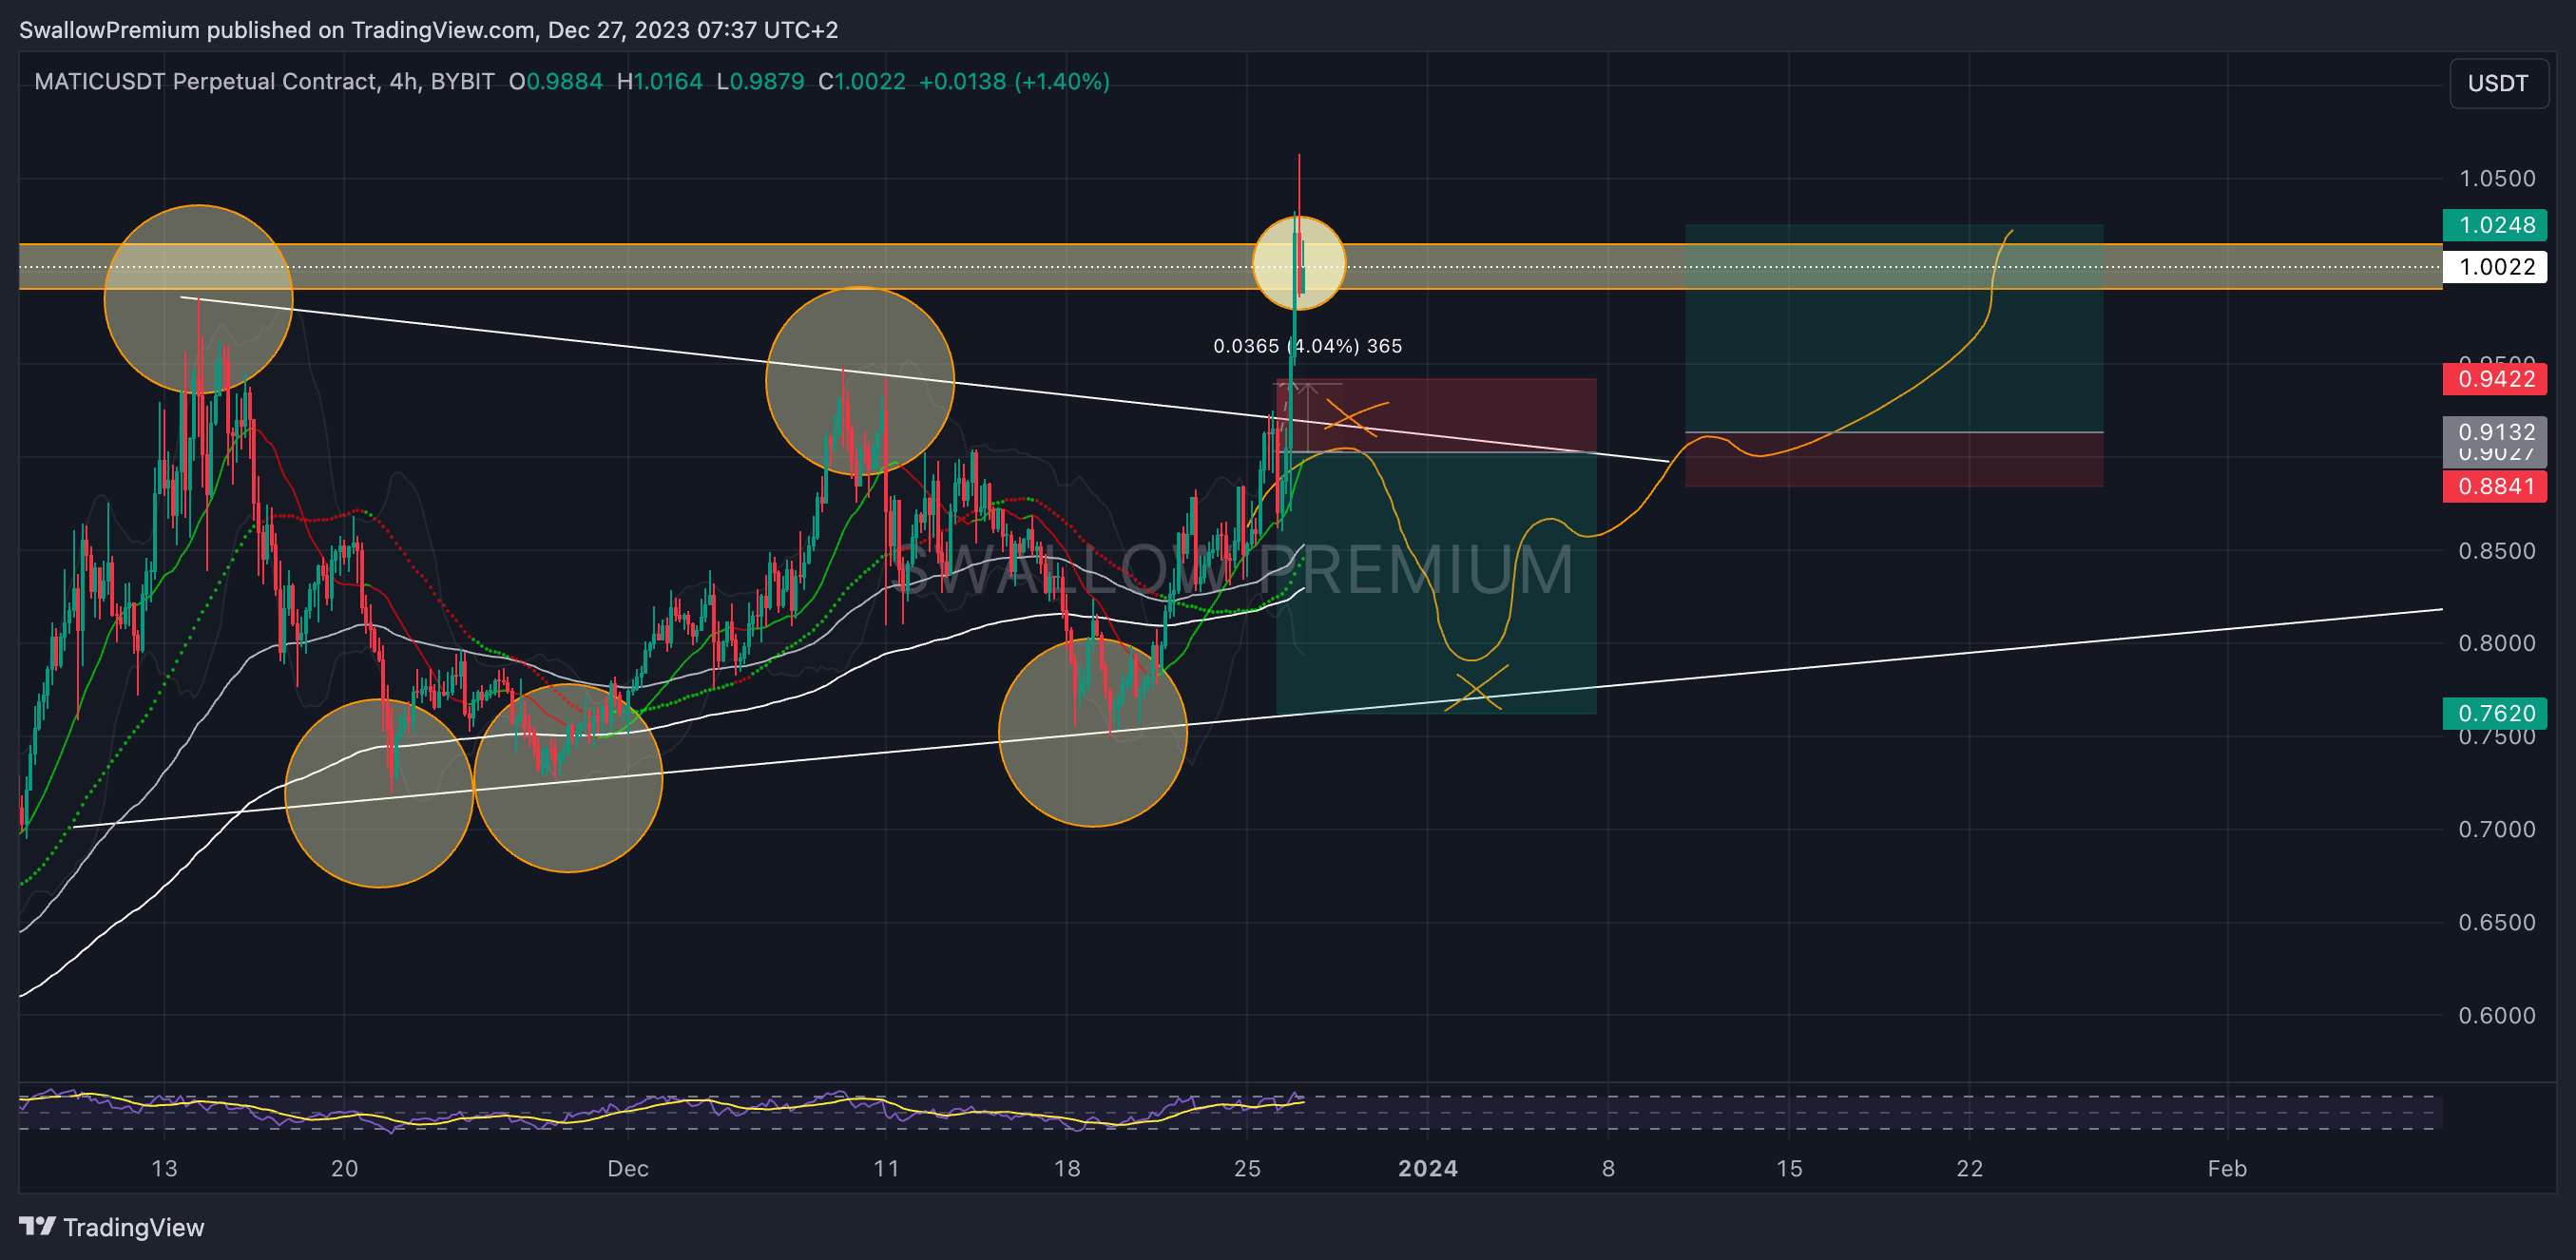Click the 2024 label on time axis
This screenshot has width=2576, height=1260.
point(1428,1168)
